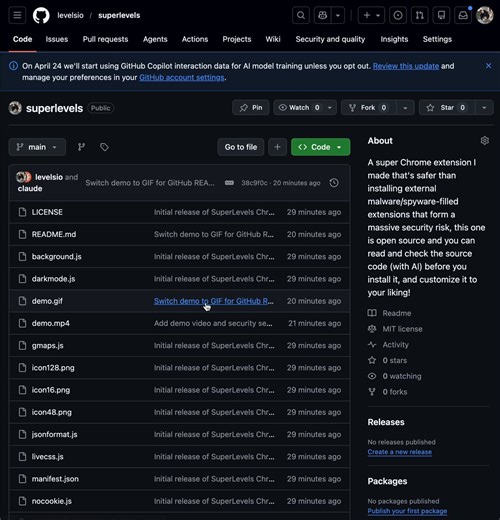Open levelsio owner breadcrumb link
This screenshot has width=500, height=520.
pyautogui.click(x=70, y=15)
